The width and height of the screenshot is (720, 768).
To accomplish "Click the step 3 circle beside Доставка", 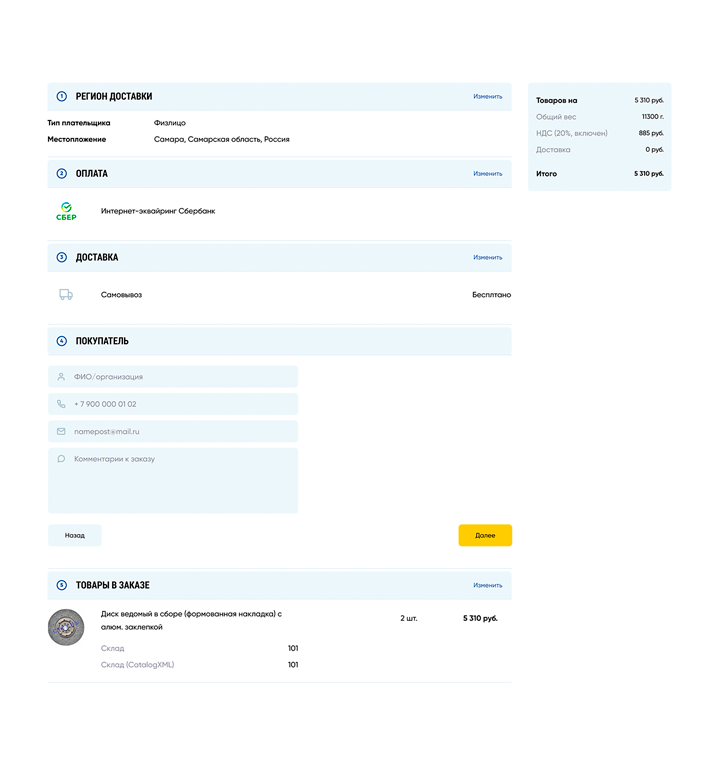I will (x=62, y=258).
